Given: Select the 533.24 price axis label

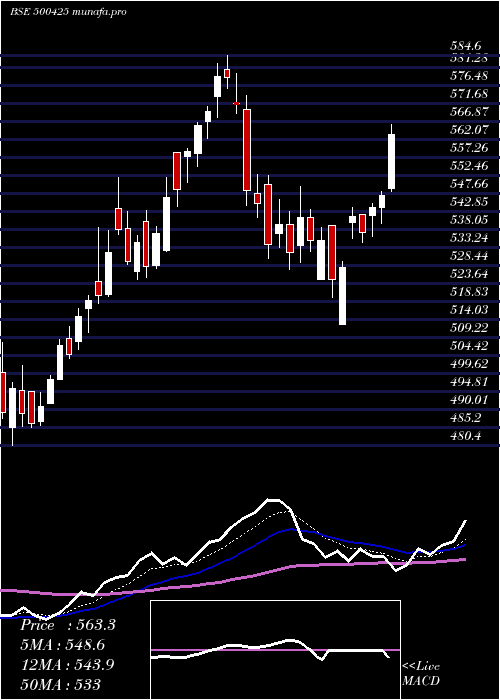Looking at the screenshot, I should pos(469,238).
